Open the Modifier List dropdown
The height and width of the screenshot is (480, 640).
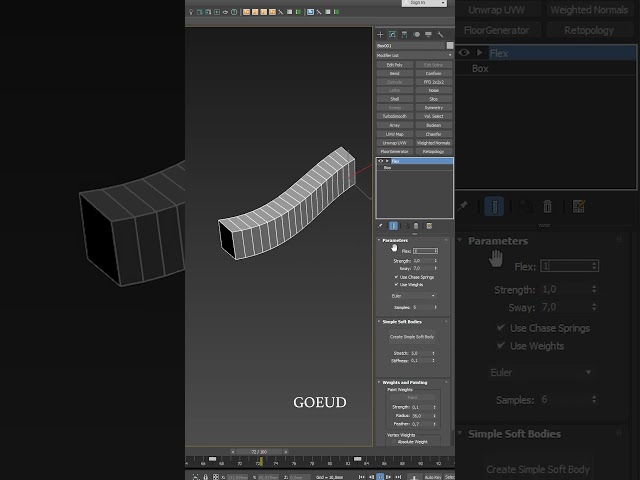coord(414,55)
